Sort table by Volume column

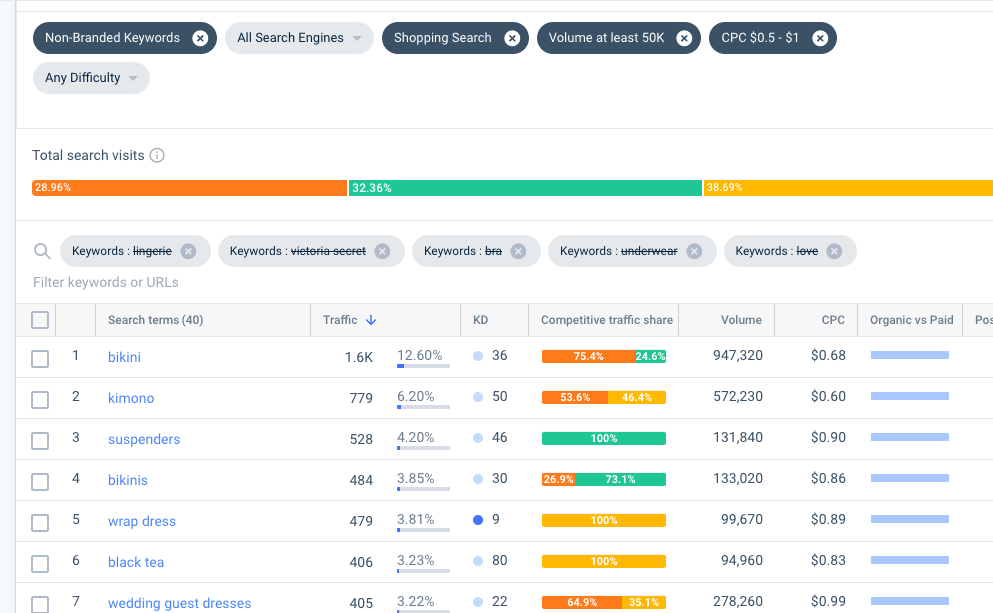[741, 320]
